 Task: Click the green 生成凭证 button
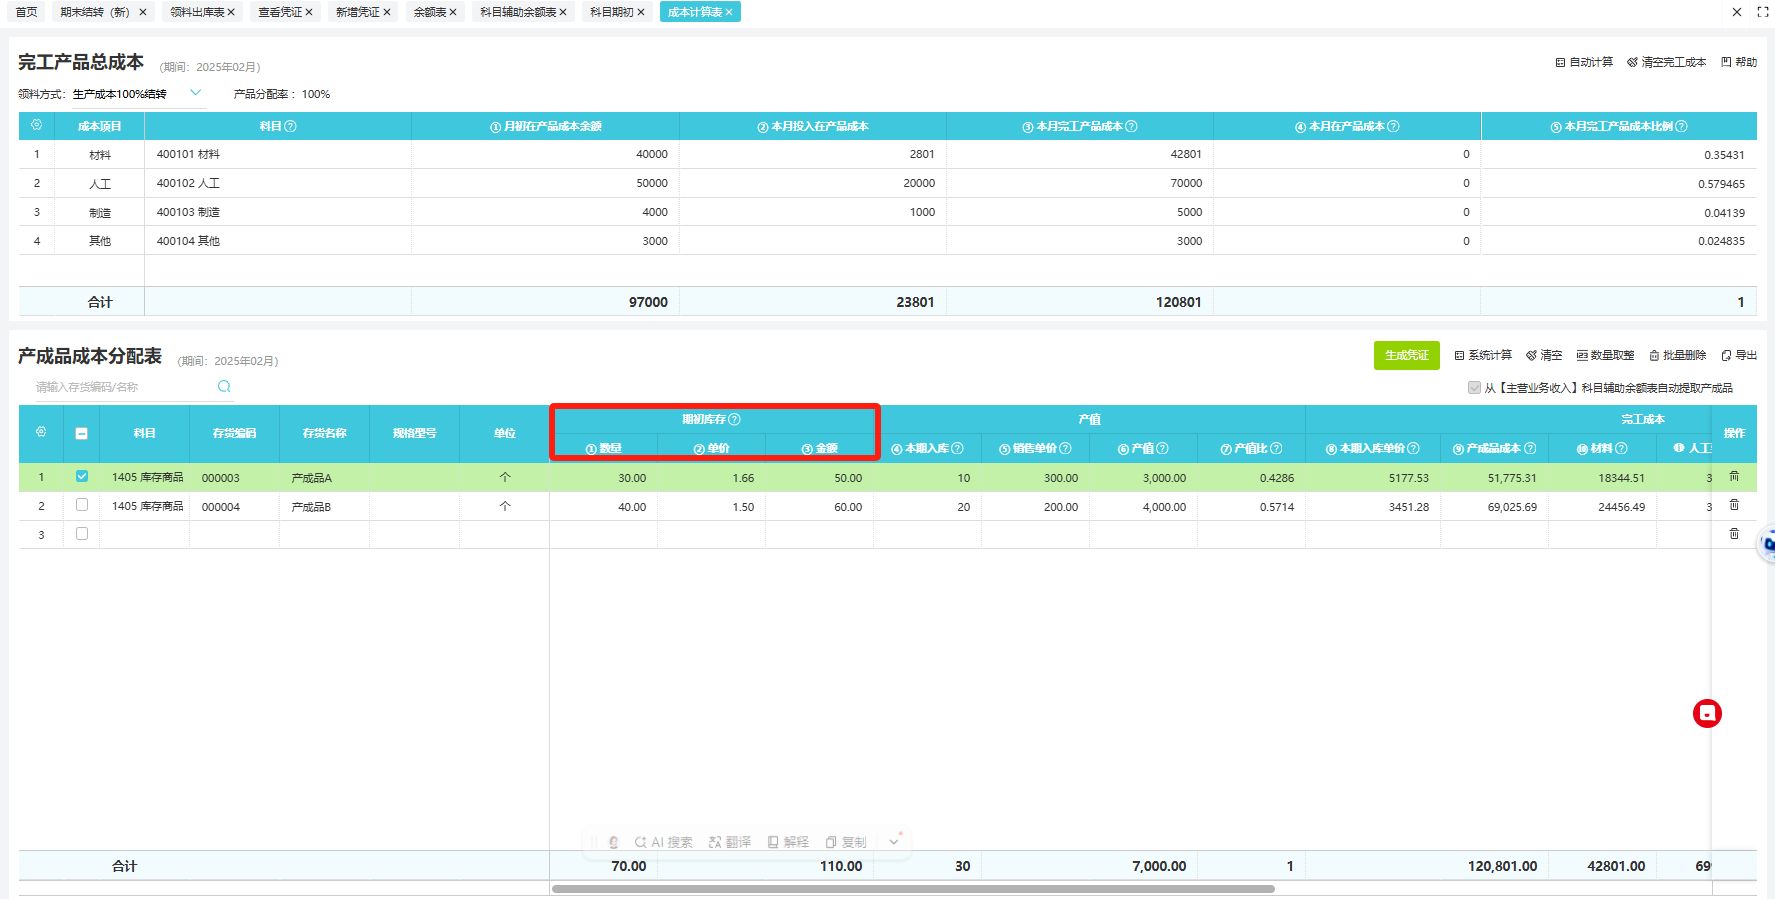(x=1406, y=356)
